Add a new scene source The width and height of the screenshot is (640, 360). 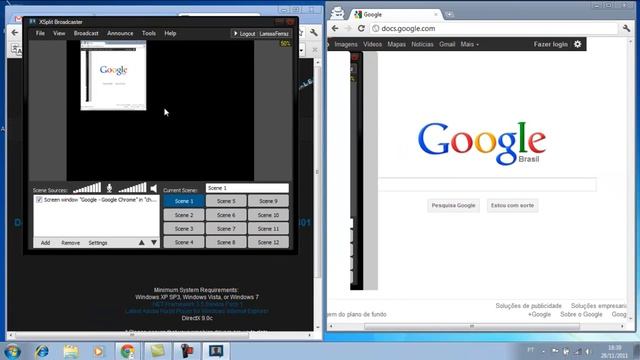45,243
